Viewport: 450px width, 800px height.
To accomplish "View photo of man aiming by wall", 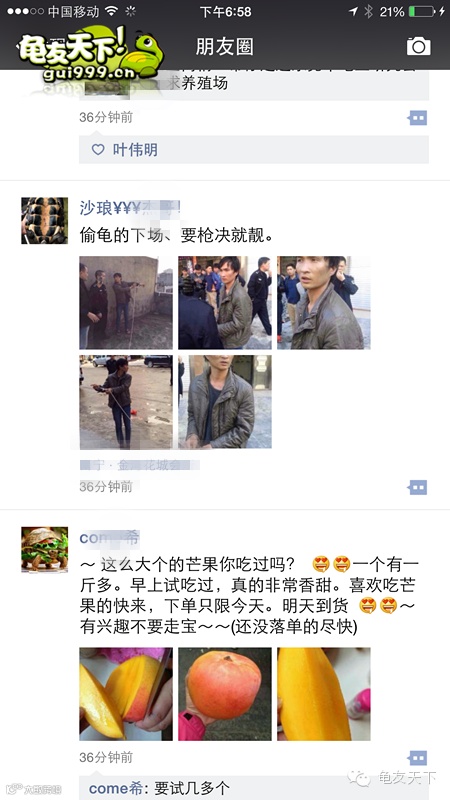I will pos(126,303).
